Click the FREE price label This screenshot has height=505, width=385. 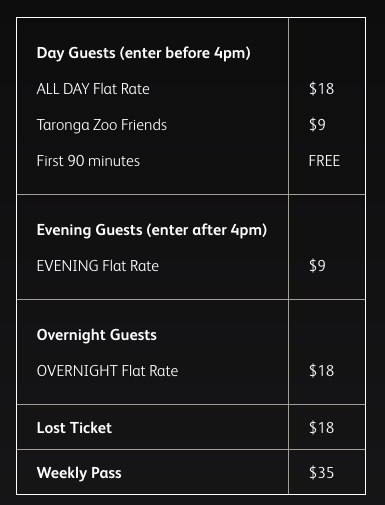pos(324,161)
